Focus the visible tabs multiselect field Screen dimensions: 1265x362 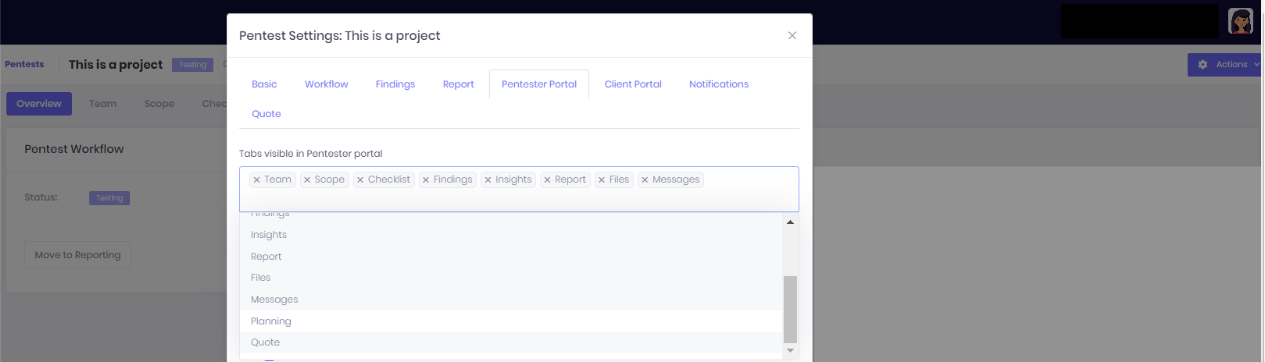[x=519, y=189]
